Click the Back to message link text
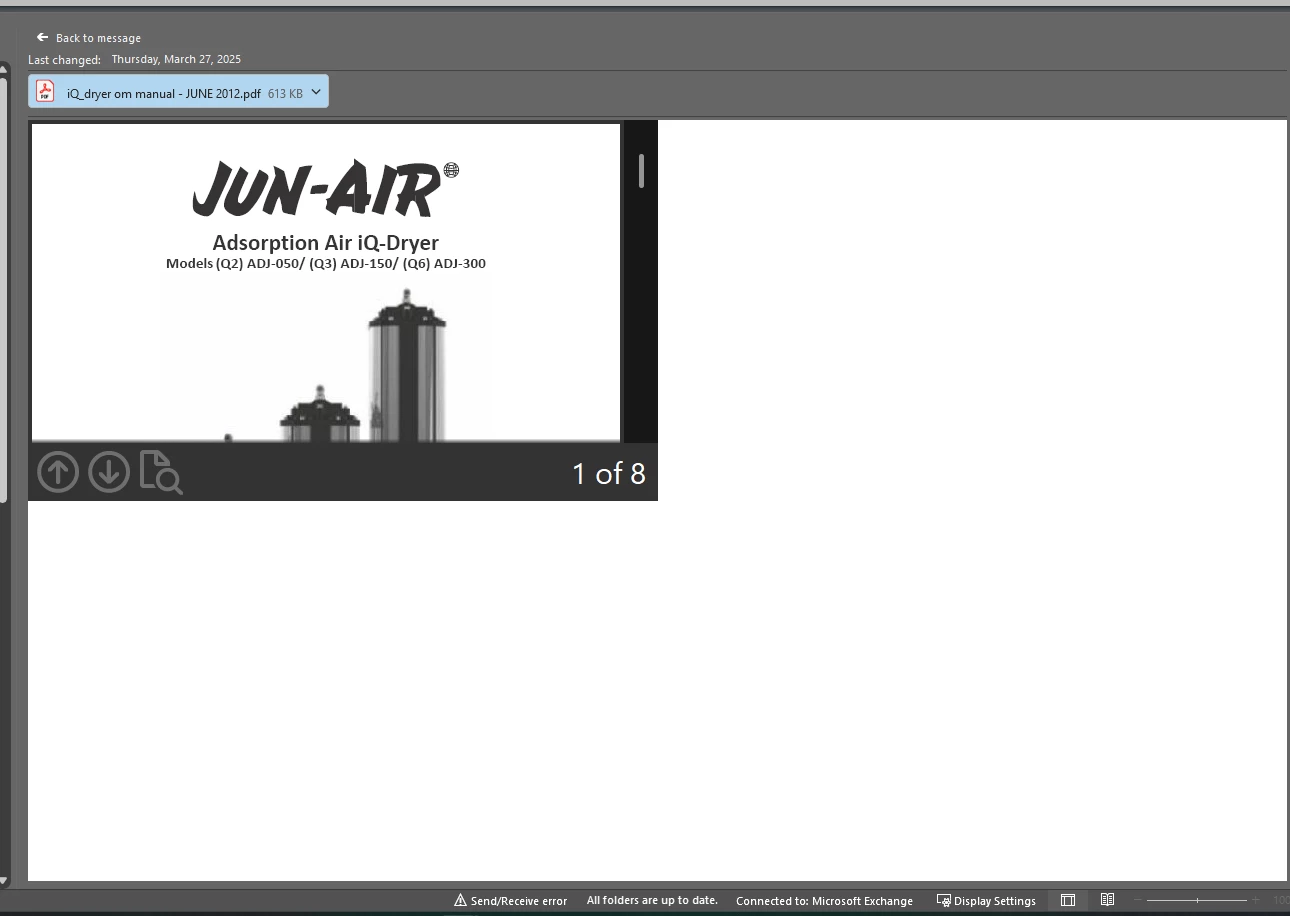The height and width of the screenshot is (916, 1290). (x=98, y=38)
